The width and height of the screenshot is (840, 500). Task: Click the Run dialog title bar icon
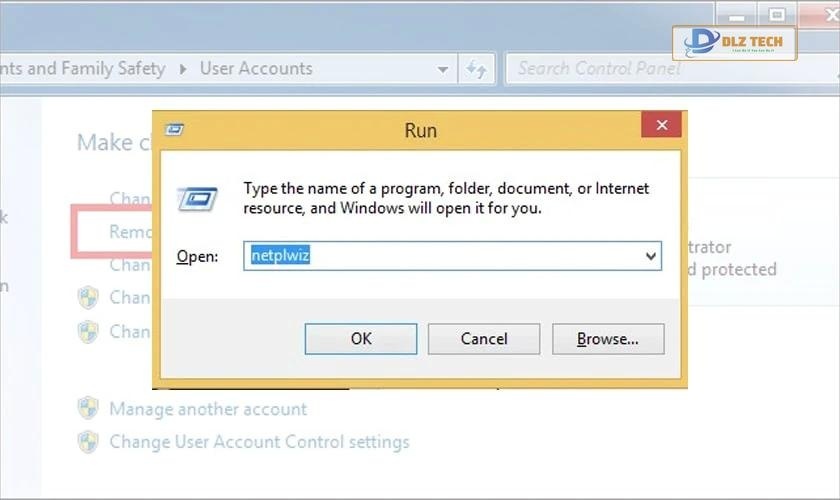coord(175,129)
